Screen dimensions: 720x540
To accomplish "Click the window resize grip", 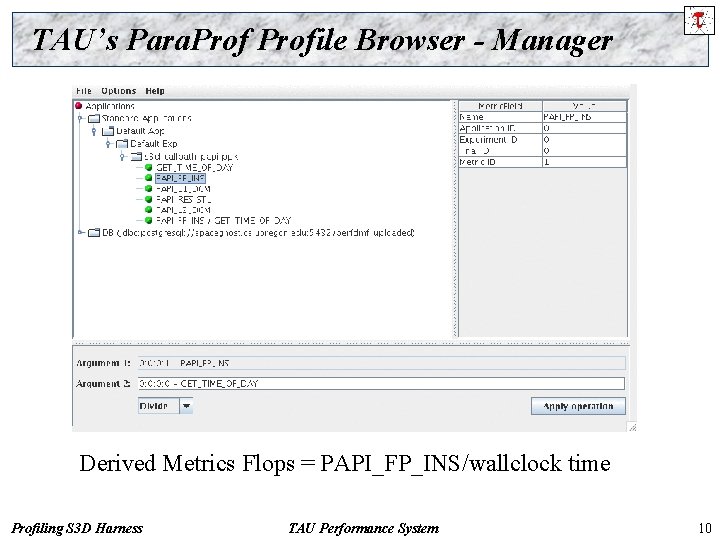I will (x=632, y=428).
